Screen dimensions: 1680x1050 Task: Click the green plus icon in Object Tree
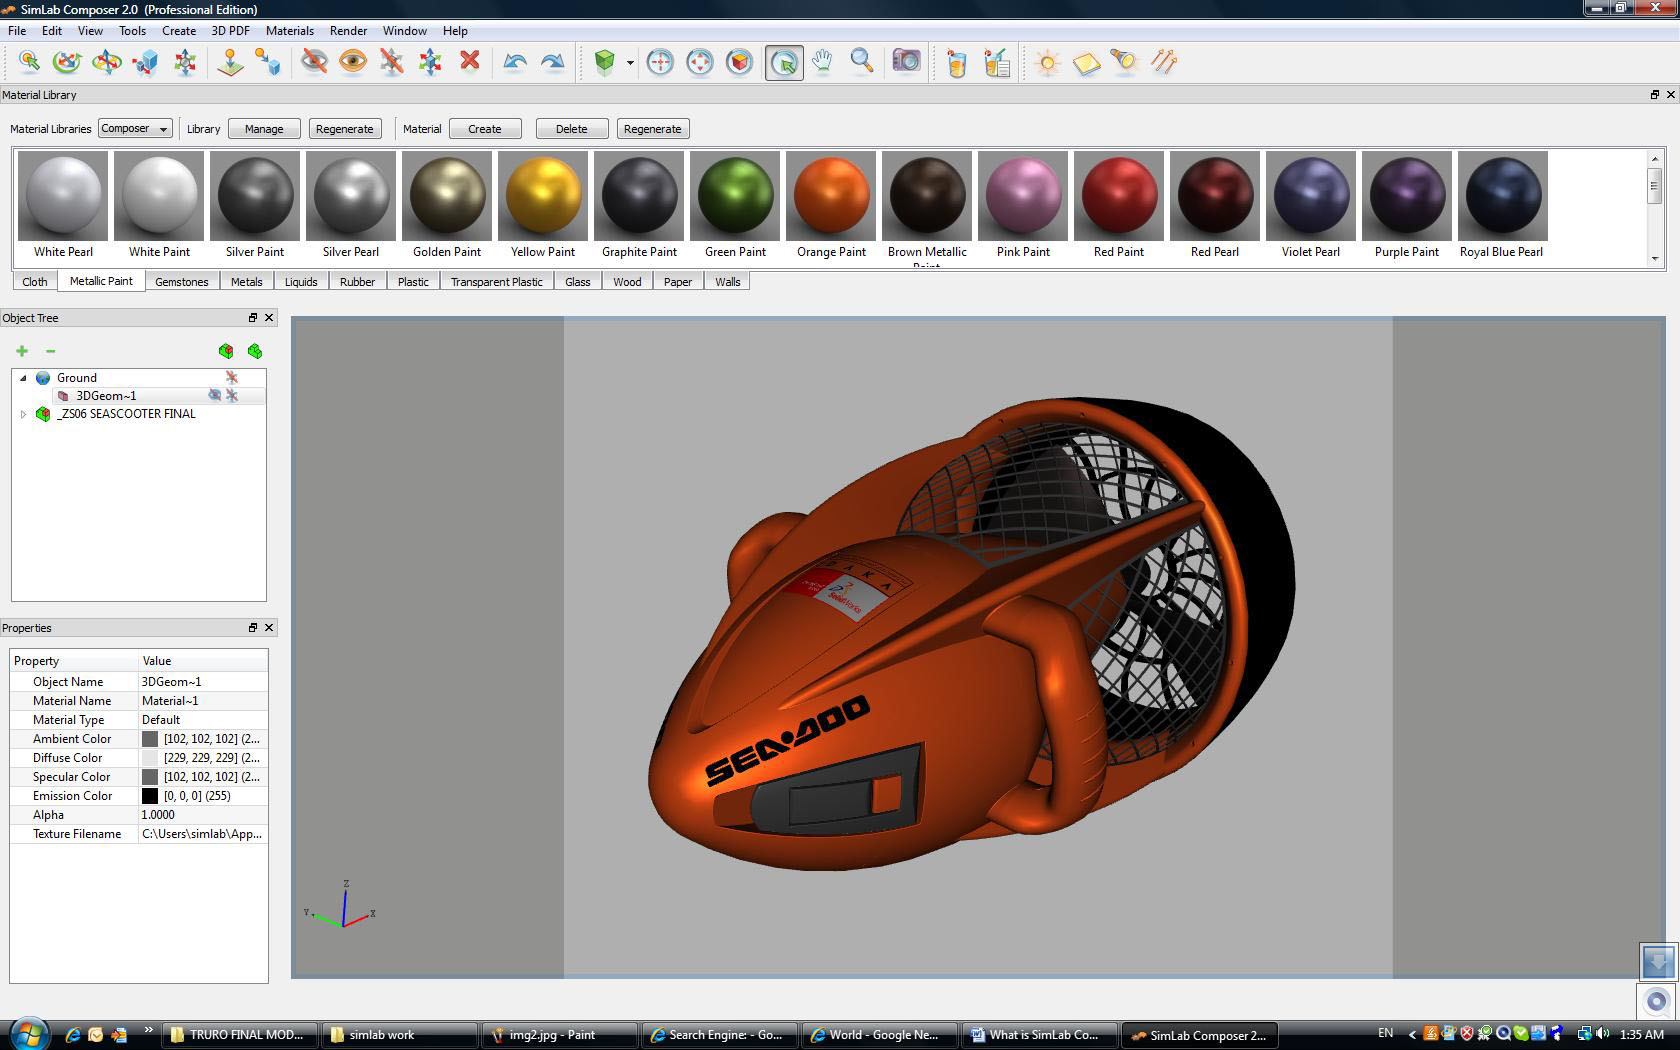point(22,351)
